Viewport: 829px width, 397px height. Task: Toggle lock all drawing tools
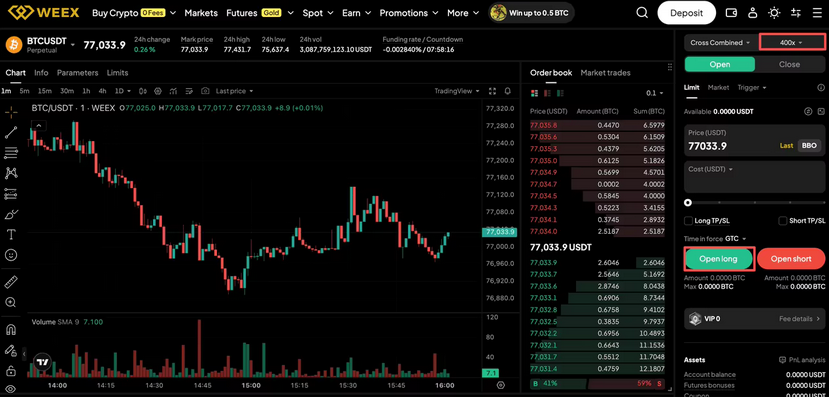click(11, 370)
